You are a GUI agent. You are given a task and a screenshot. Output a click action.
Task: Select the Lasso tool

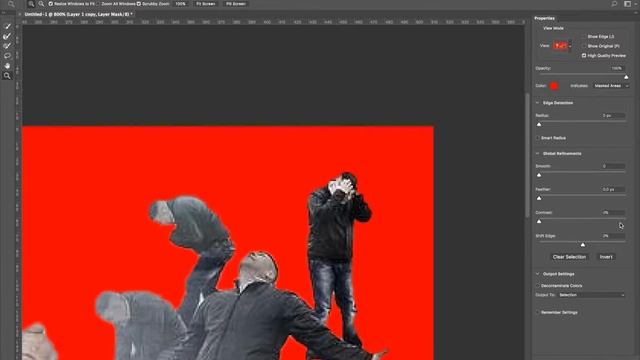point(7,56)
